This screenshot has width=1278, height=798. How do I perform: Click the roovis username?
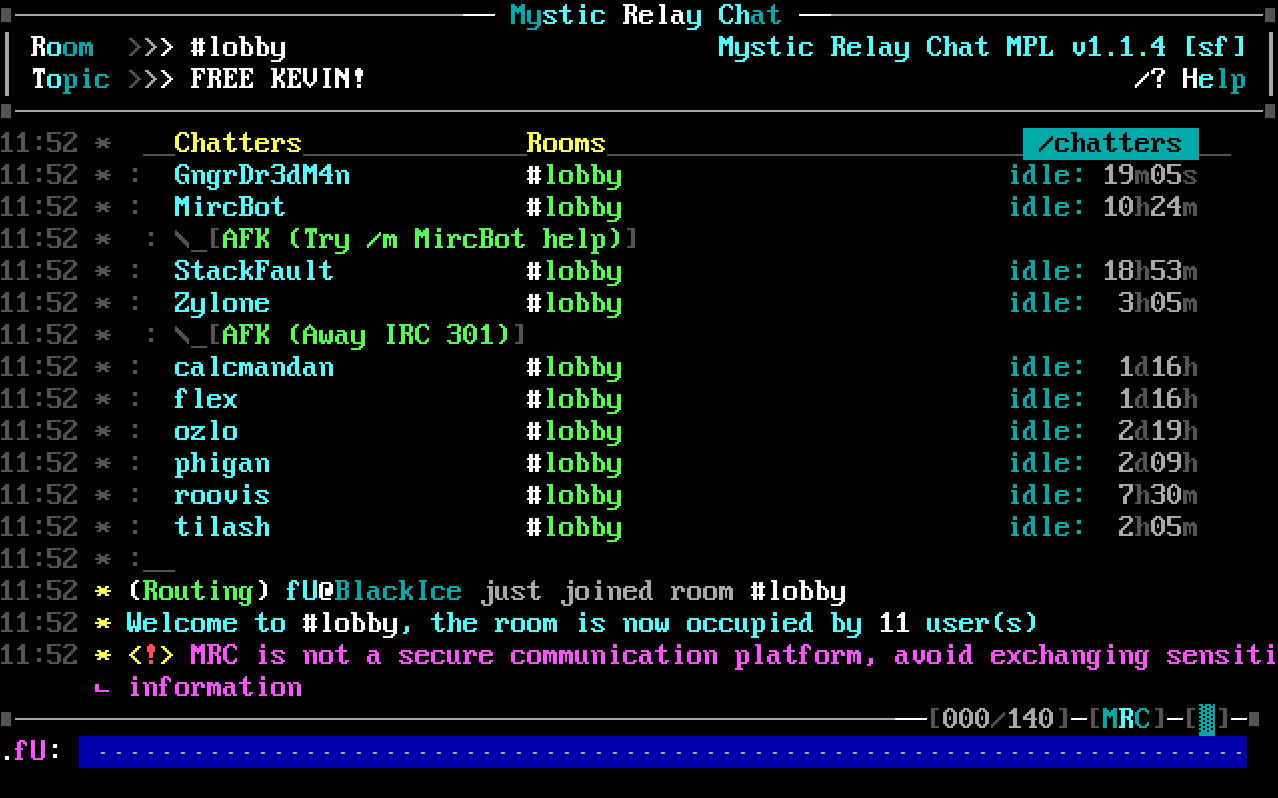pyautogui.click(x=222, y=495)
